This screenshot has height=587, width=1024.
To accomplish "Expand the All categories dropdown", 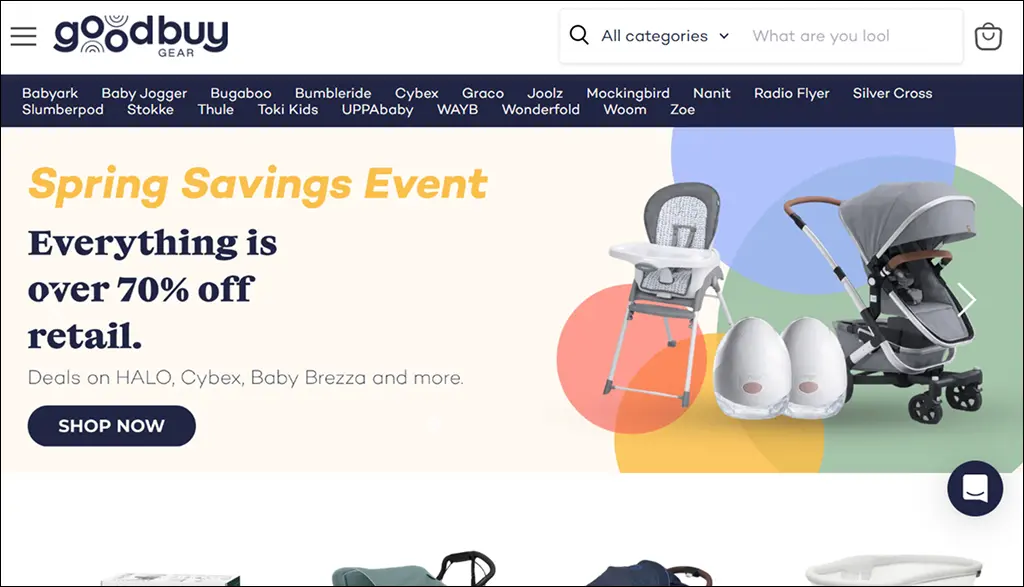I will click(x=665, y=36).
